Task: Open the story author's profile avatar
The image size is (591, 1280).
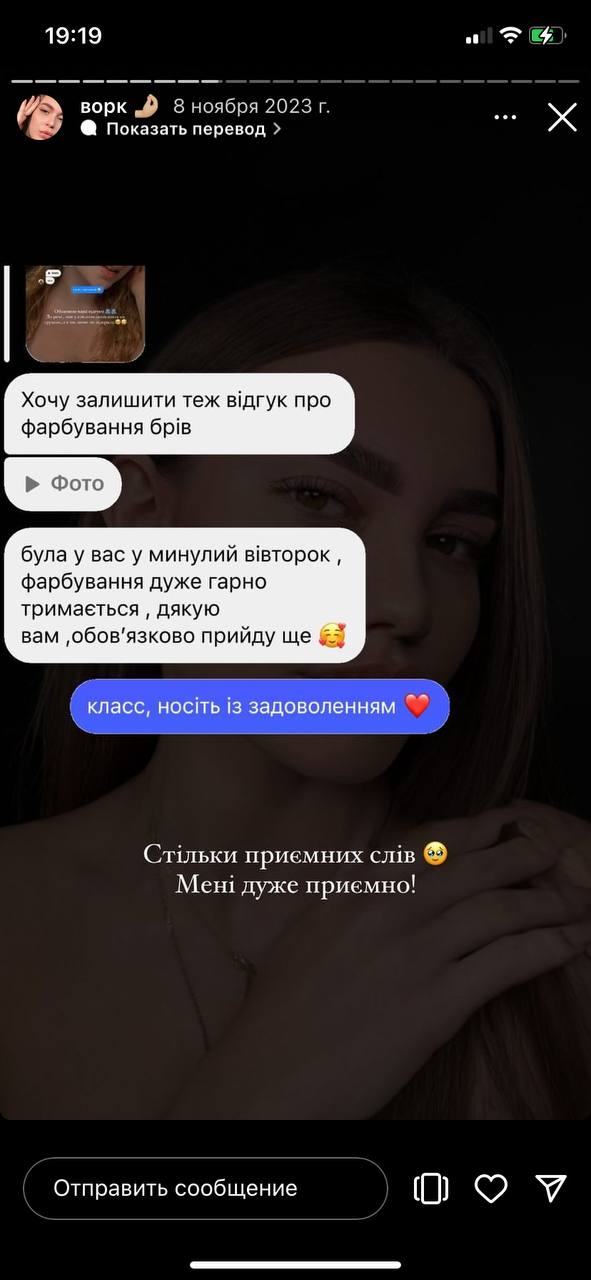Action: 41,117
